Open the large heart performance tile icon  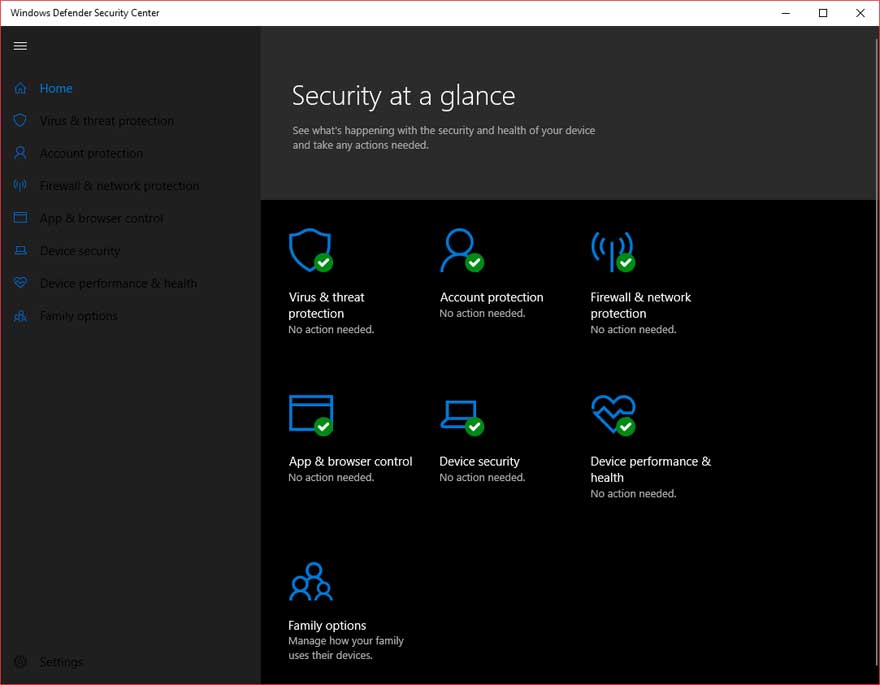click(x=613, y=415)
